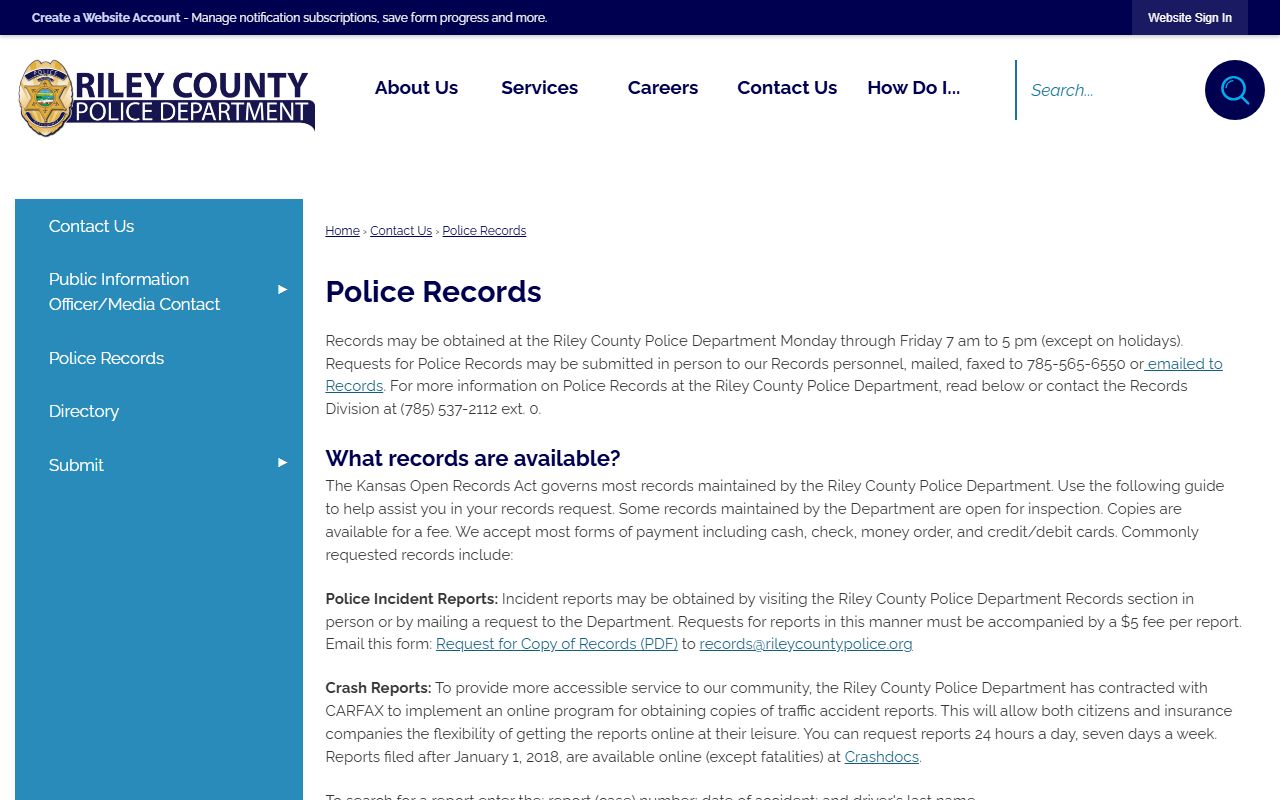Click the Website Sign In button

click(x=1189, y=18)
